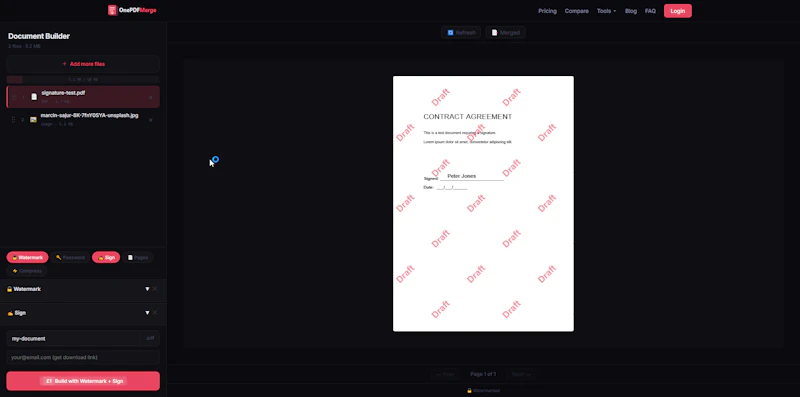Go to the Compare page
This screenshot has height=397, width=800.
577,11
